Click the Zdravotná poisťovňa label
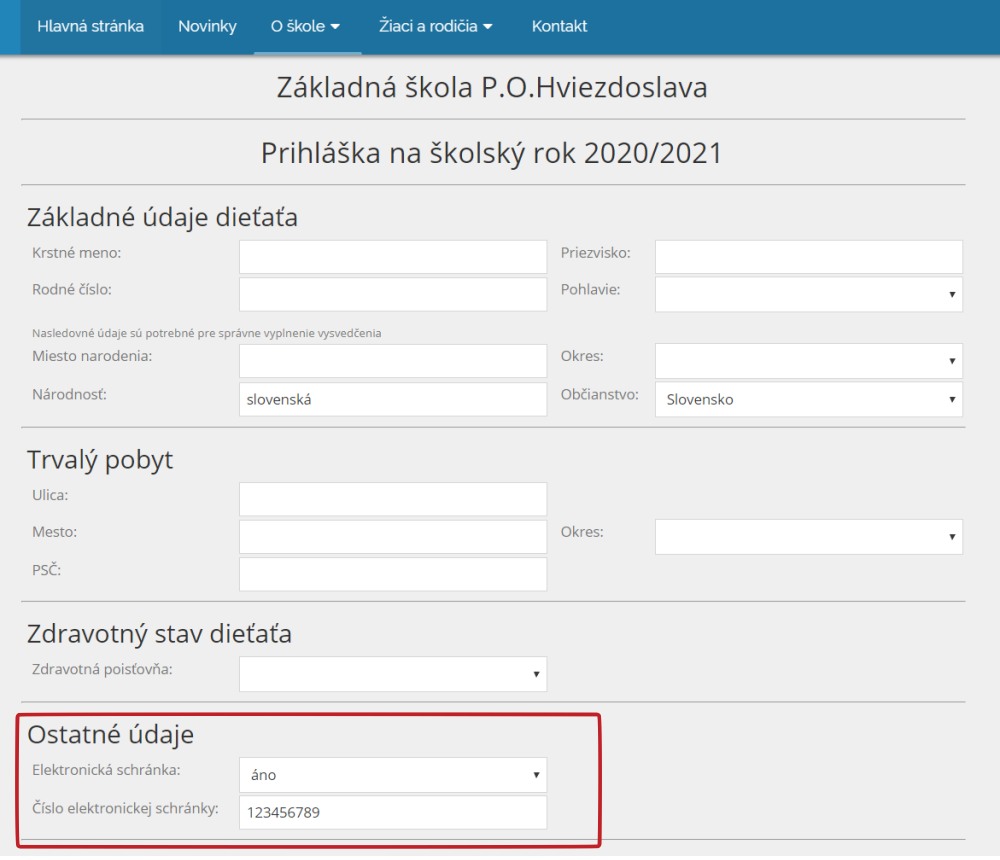Viewport: 1000px width, 860px height. pyautogui.click(x=102, y=669)
